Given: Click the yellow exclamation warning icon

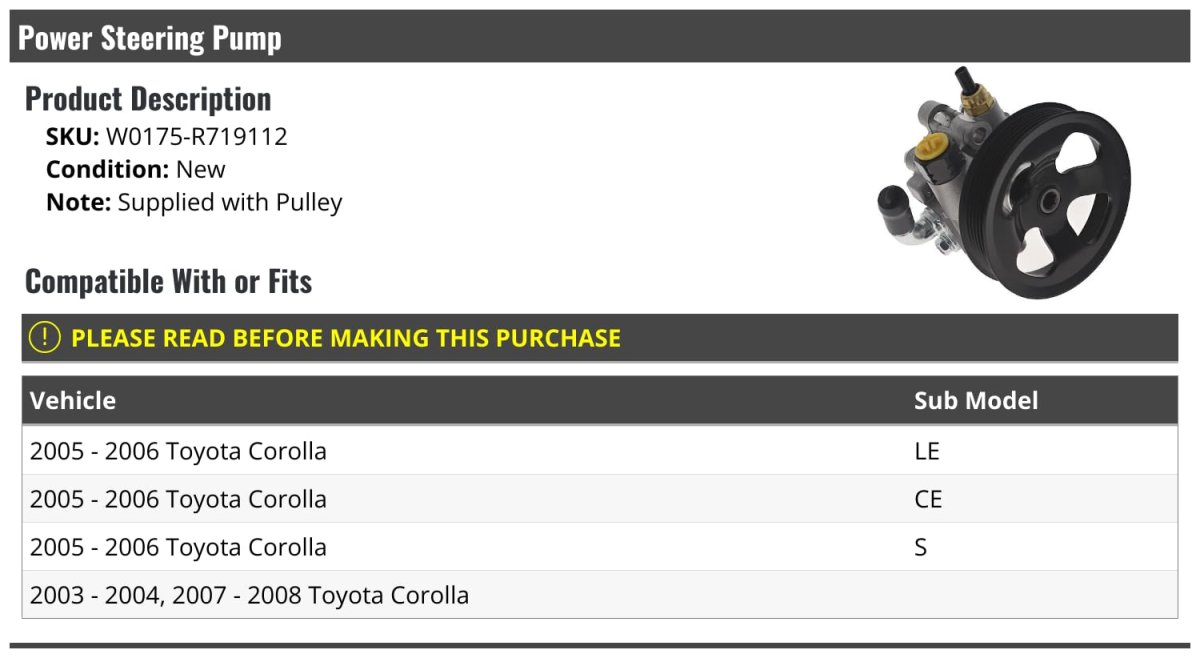Looking at the screenshot, I should coord(45,338).
